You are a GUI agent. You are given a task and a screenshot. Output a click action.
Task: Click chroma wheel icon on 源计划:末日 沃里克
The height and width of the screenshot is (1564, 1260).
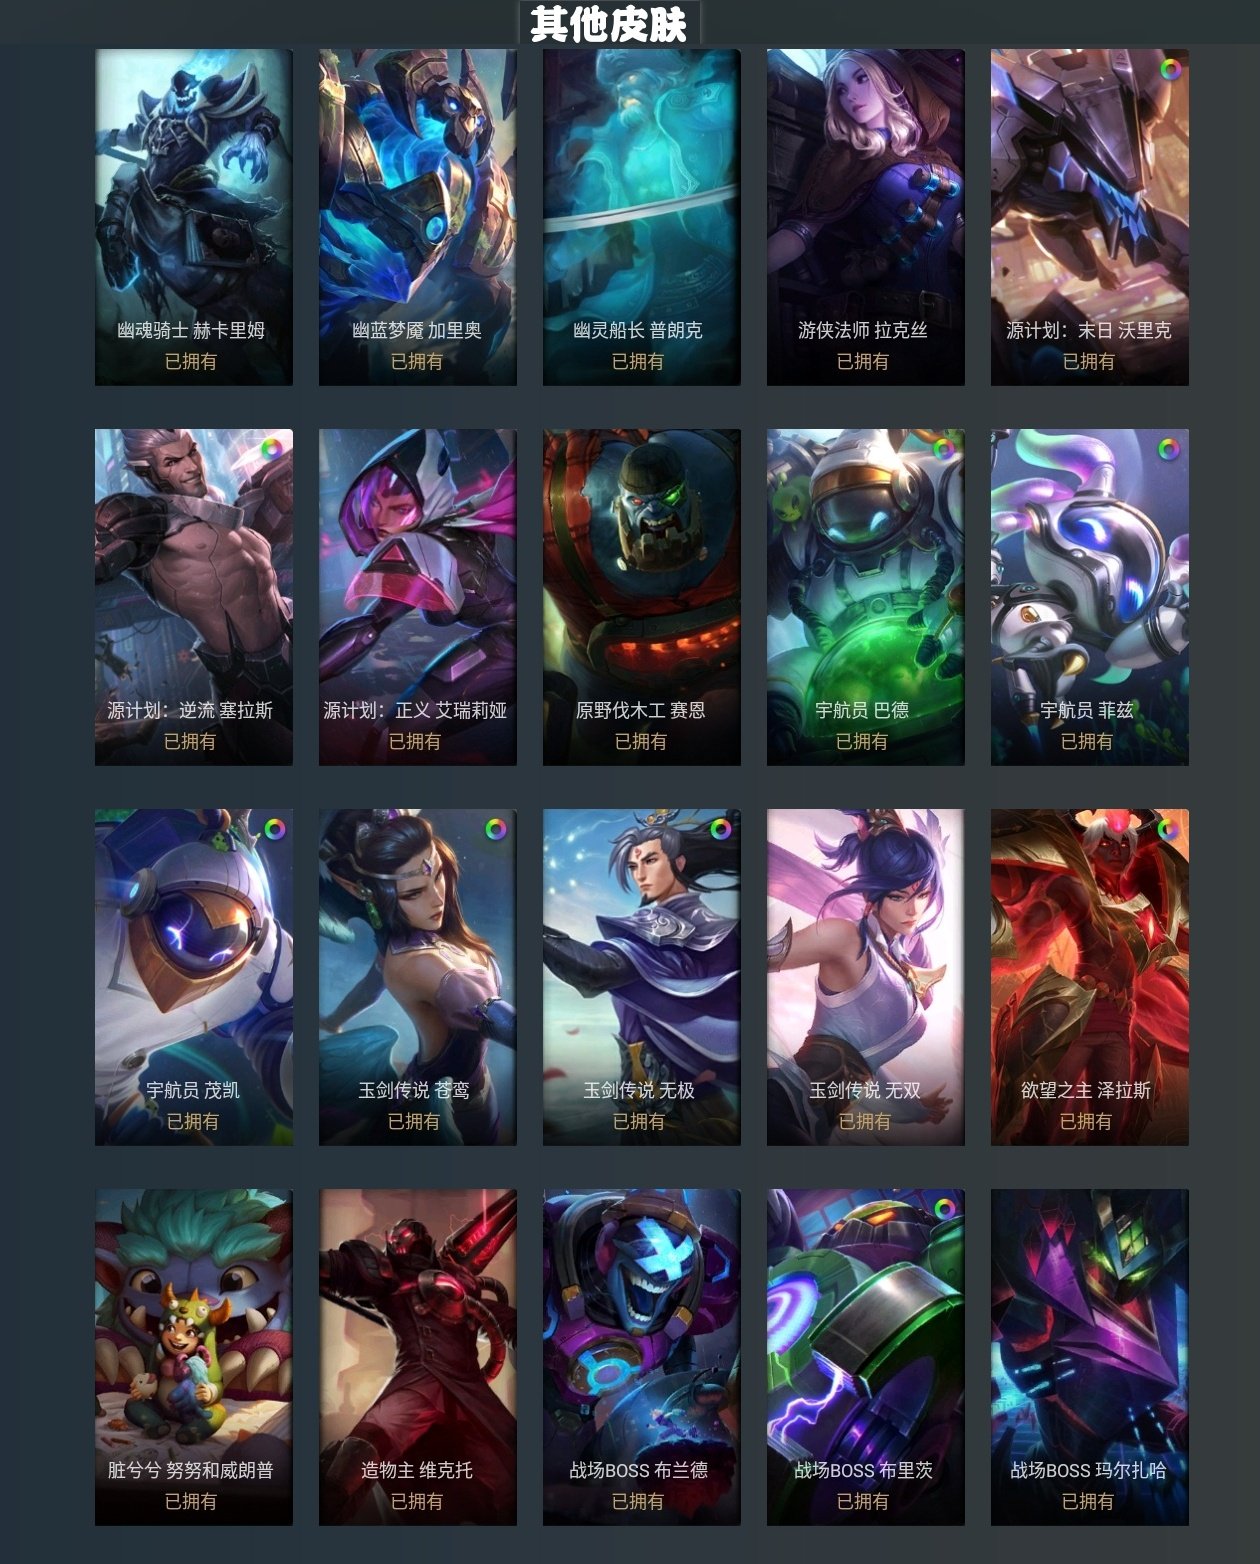pos(1170,69)
